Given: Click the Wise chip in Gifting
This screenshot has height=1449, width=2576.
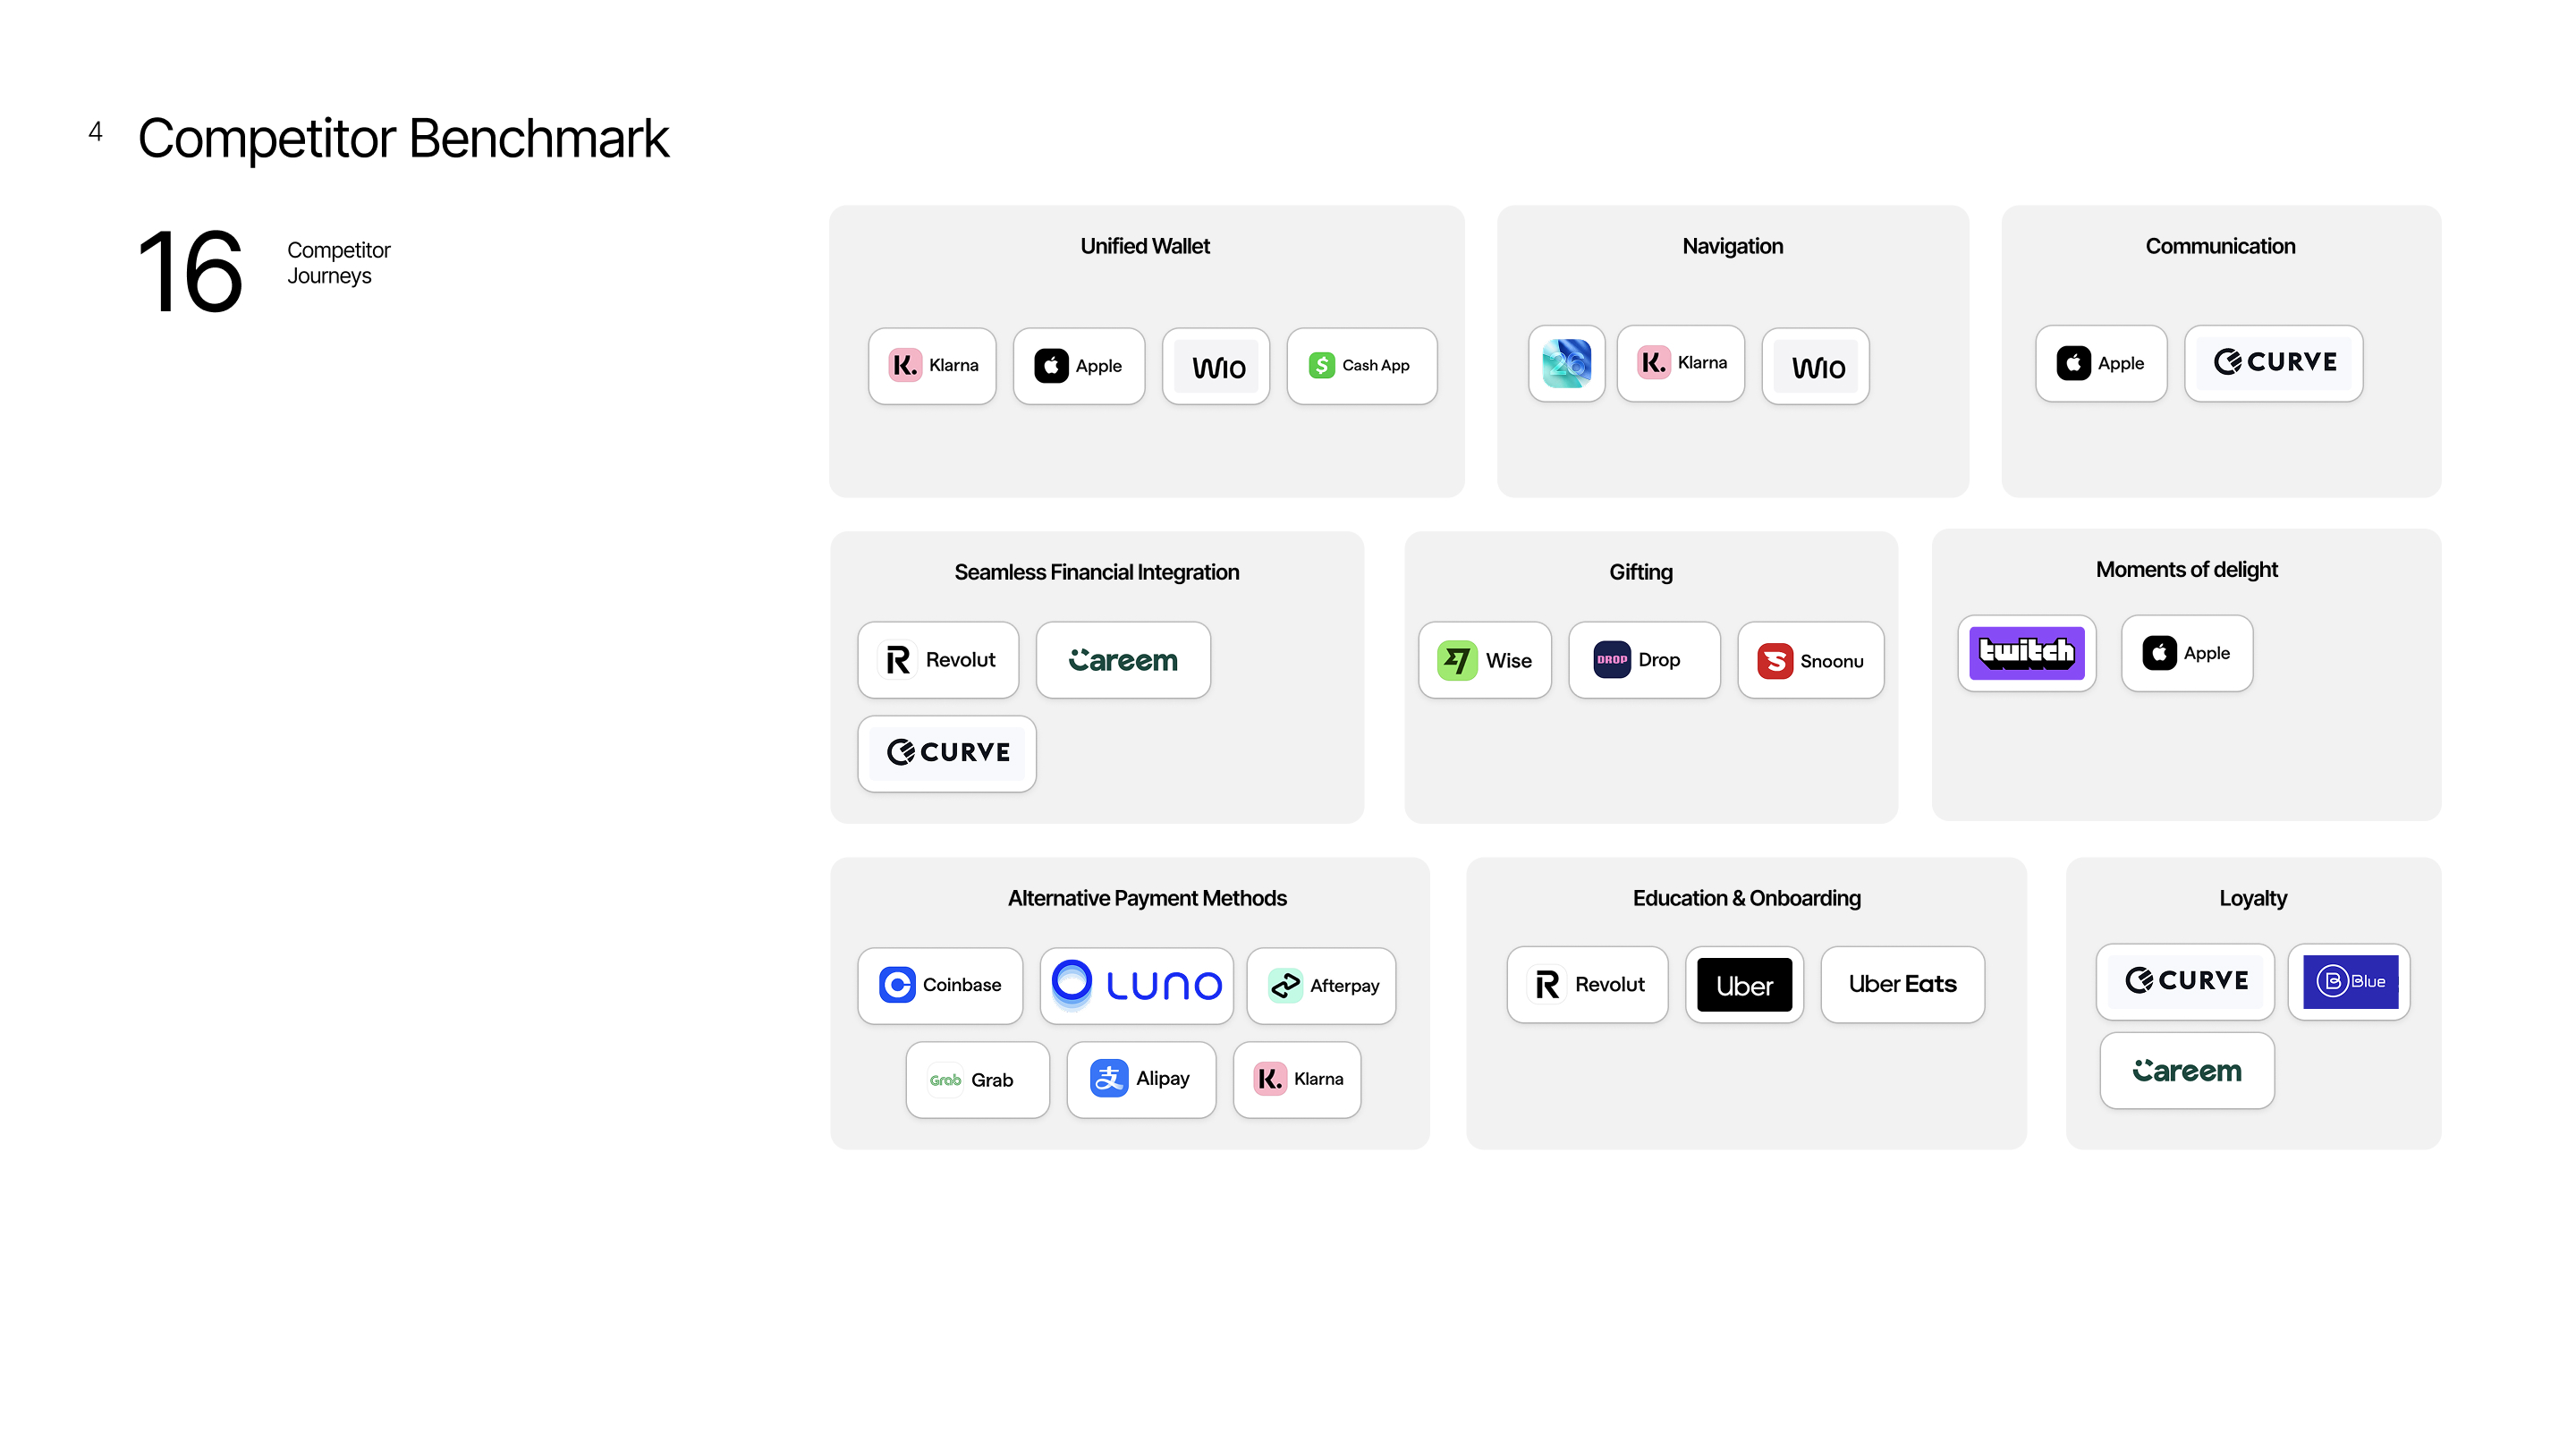Looking at the screenshot, I should click(x=1485, y=660).
